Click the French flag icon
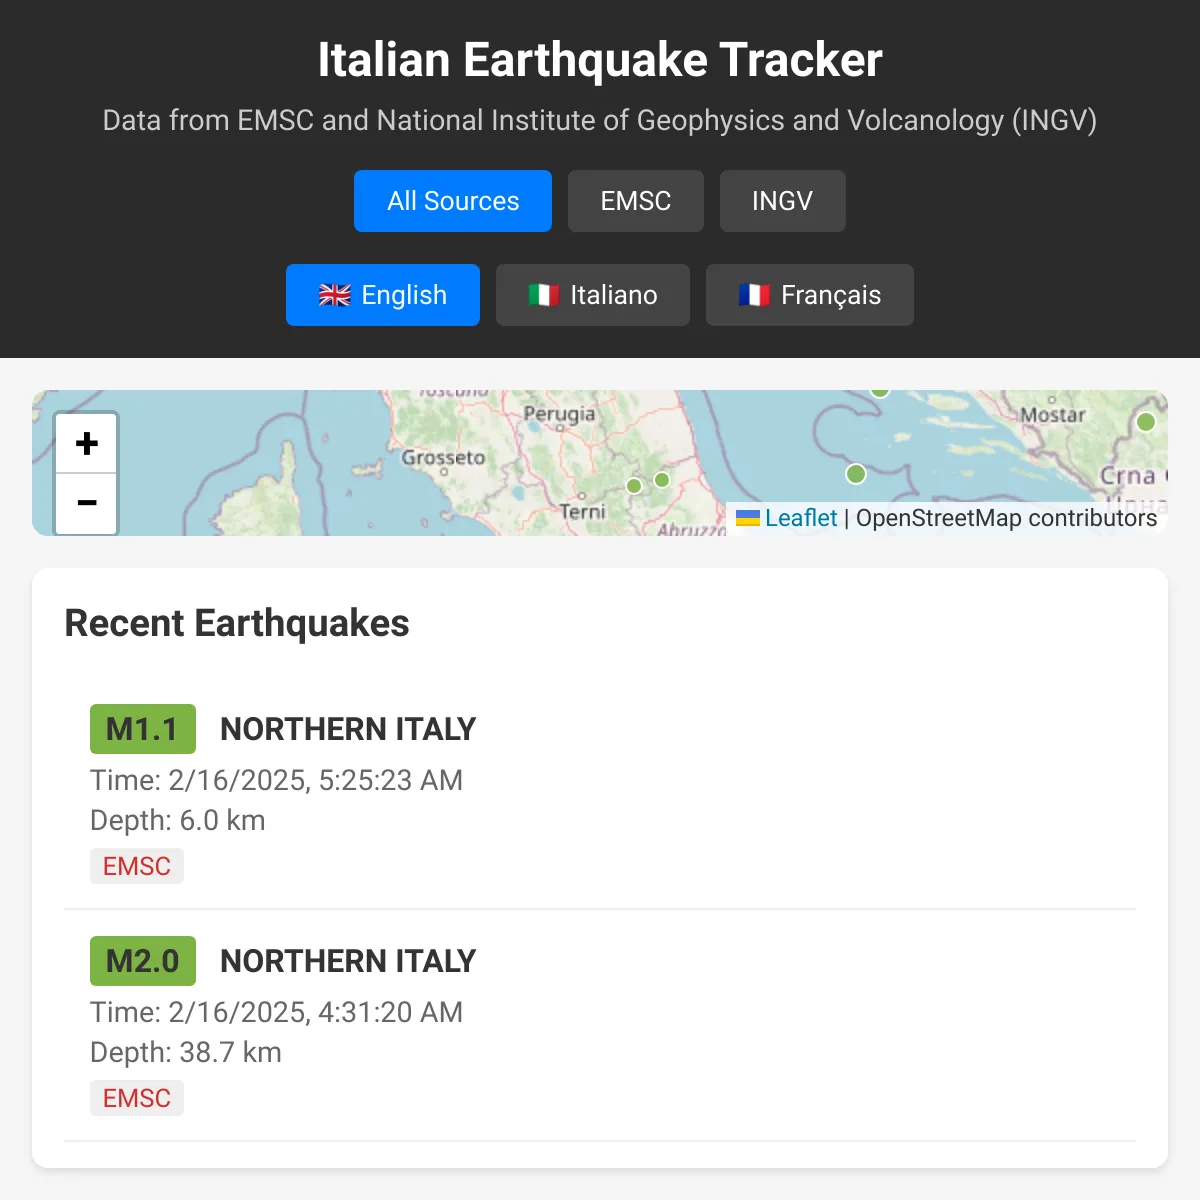The image size is (1200, 1200). point(757,295)
